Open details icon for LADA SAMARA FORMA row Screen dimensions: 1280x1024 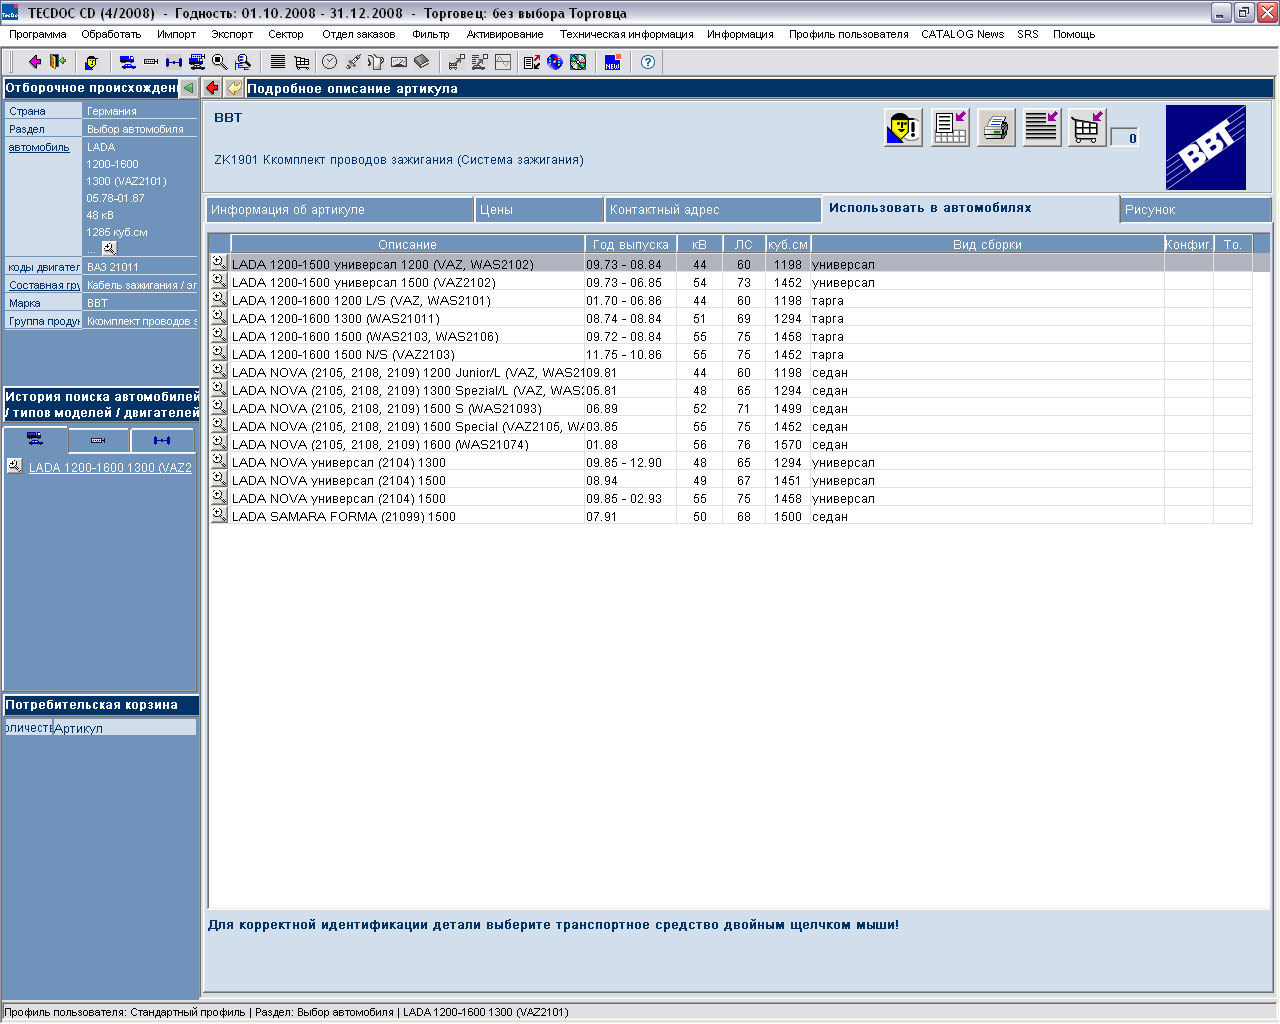[219, 515]
